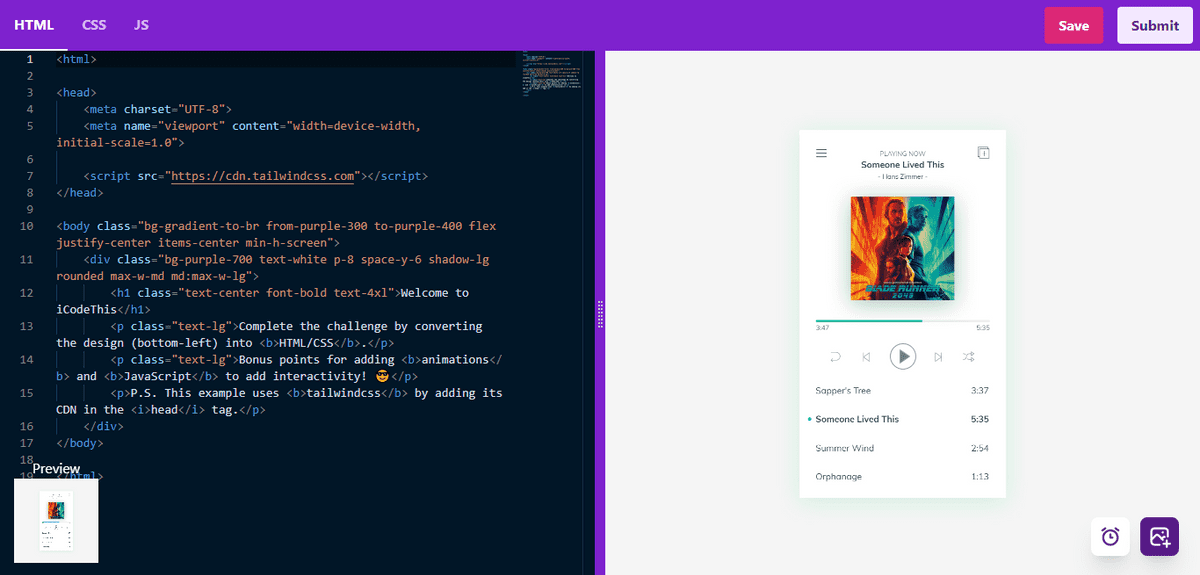Click the meta charset UTF-8 code line

point(158,109)
